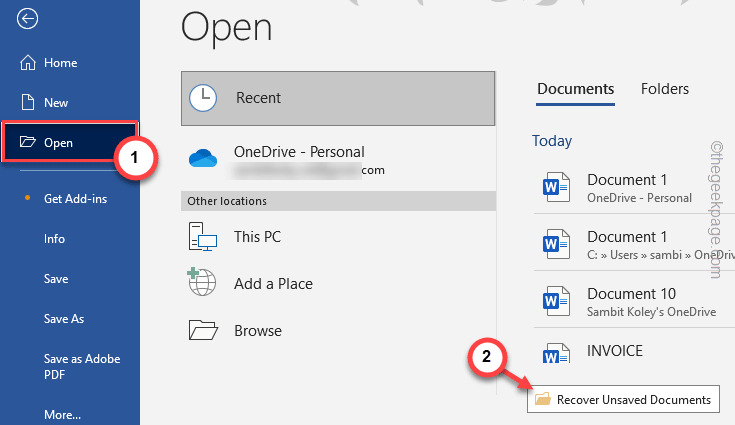Expand the More... menu item
Viewport: 735px width, 425px height.
(62, 415)
